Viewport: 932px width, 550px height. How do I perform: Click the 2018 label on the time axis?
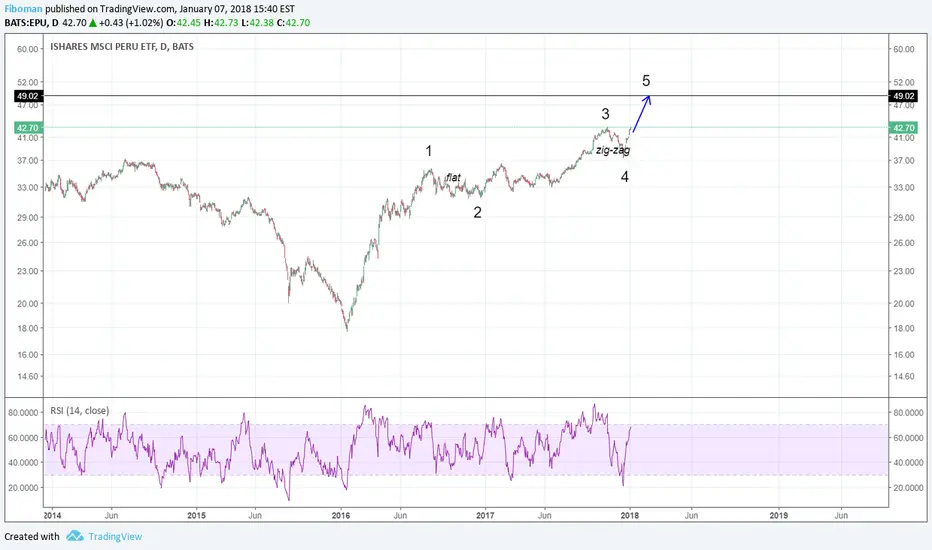pyautogui.click(x=629, y=515)
